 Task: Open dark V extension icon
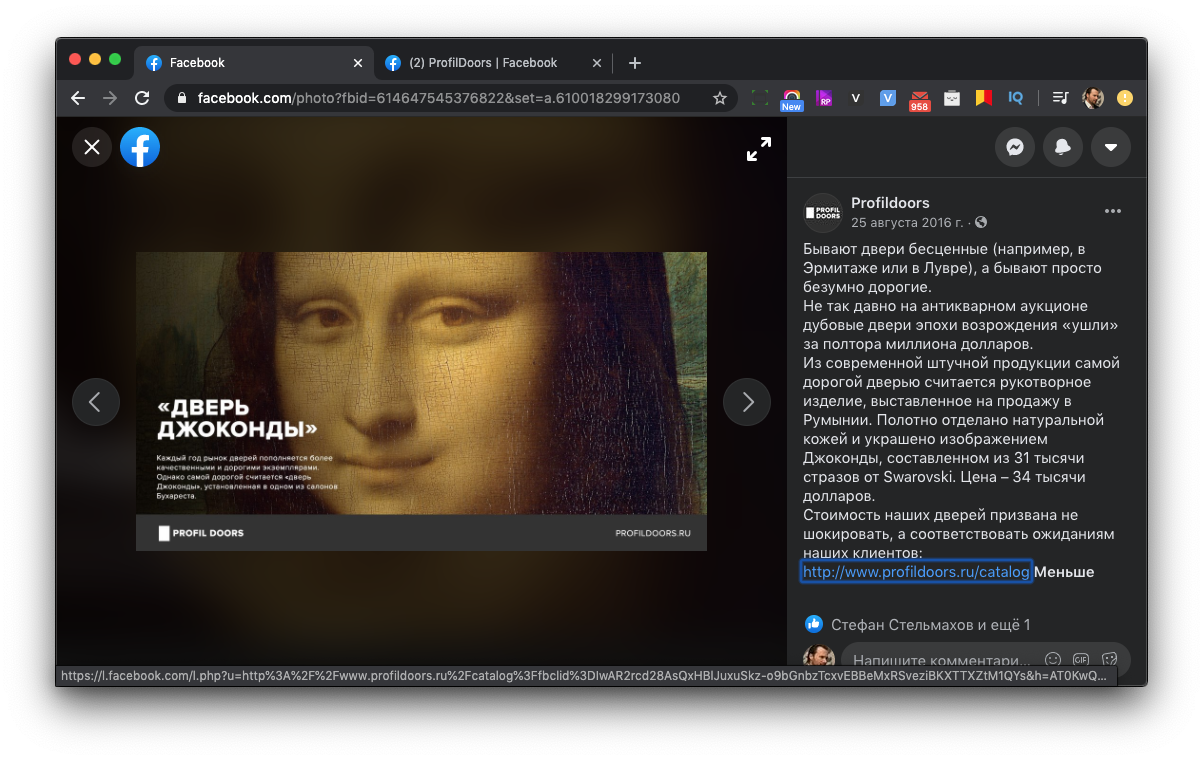click(855, 98)
